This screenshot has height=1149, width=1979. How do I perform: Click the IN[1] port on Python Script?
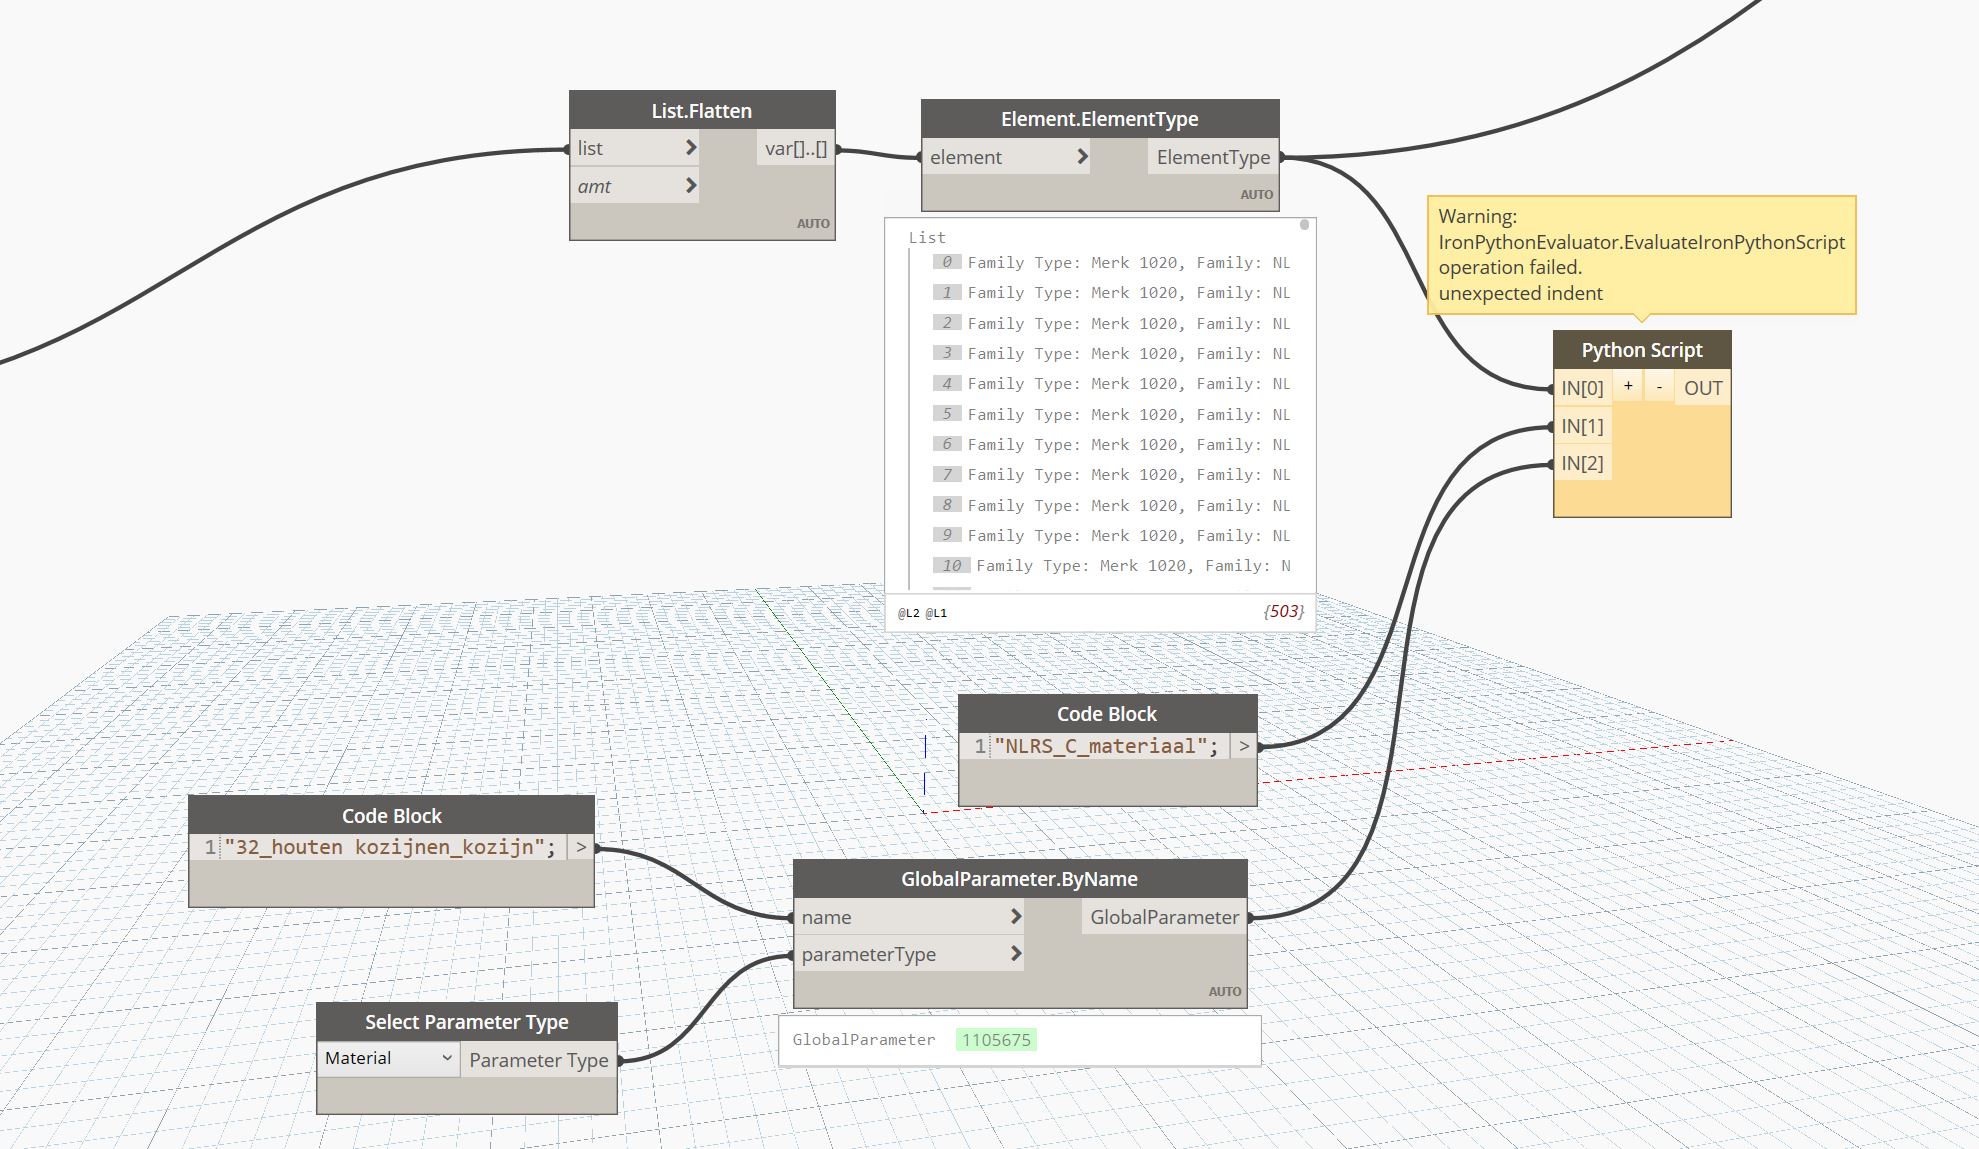[x=1582, y=426]
